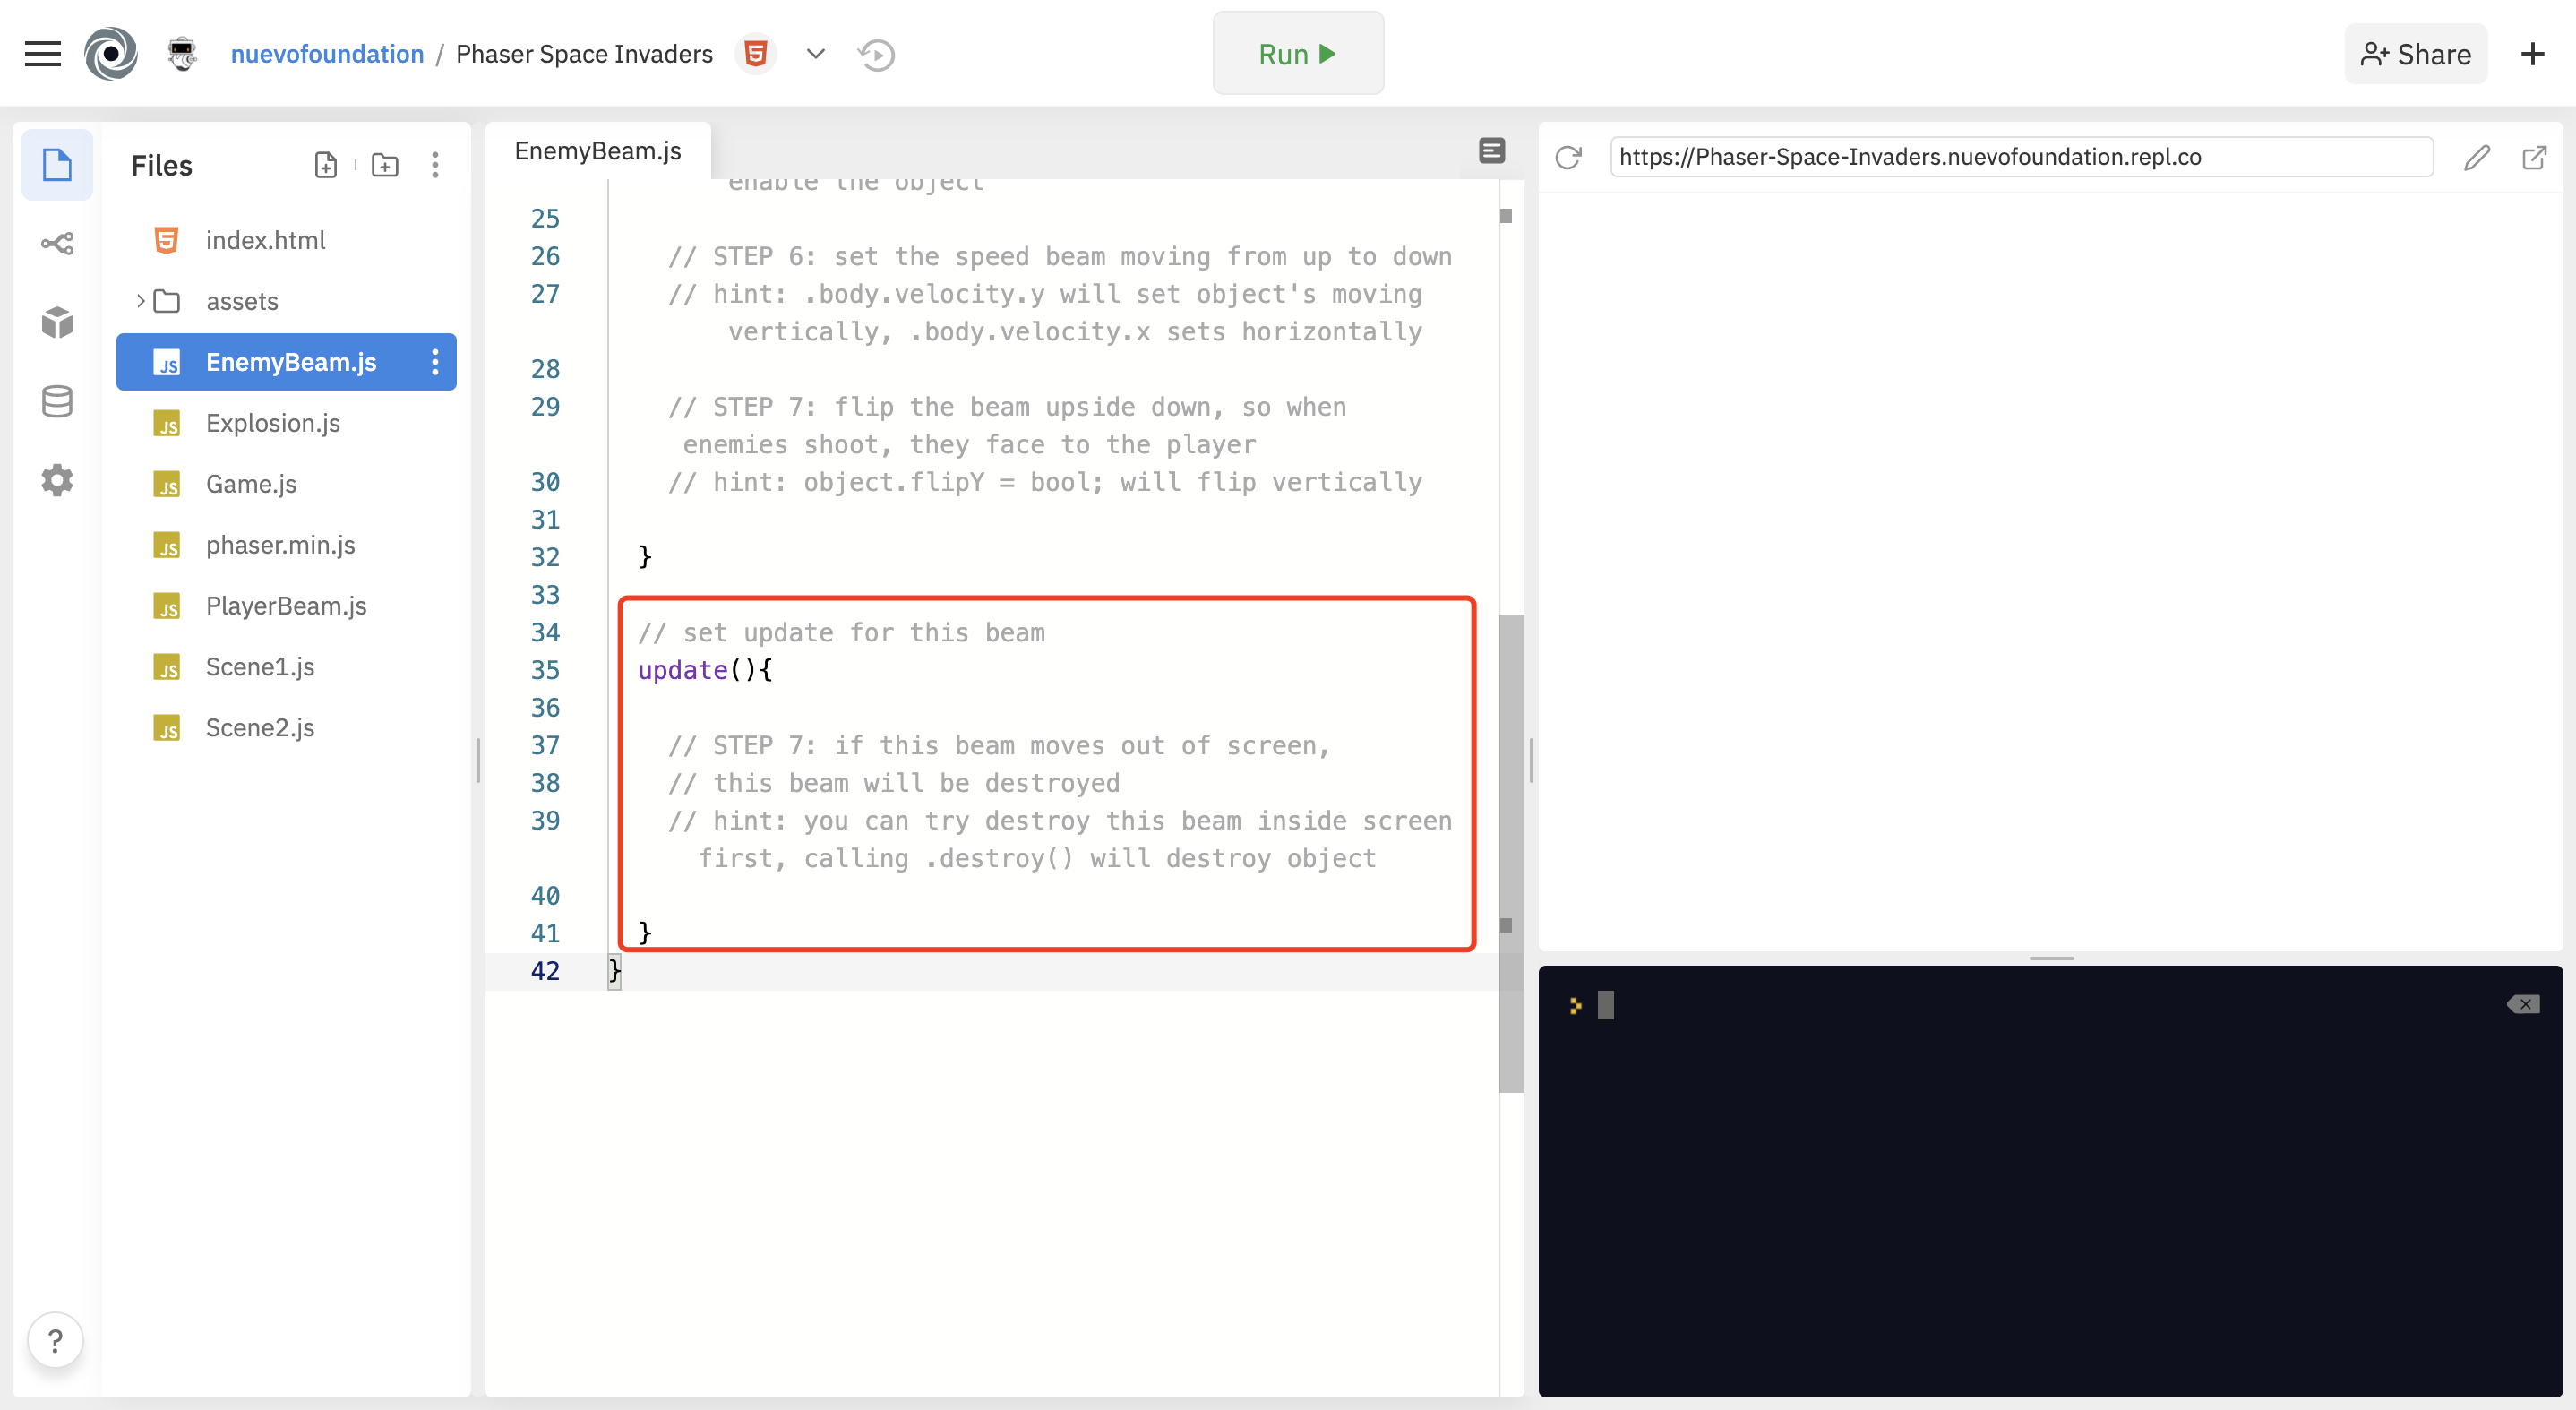Screen dimensions: 2576x1410
Task: Open the Settings gear panel
Action: (57, 480)
